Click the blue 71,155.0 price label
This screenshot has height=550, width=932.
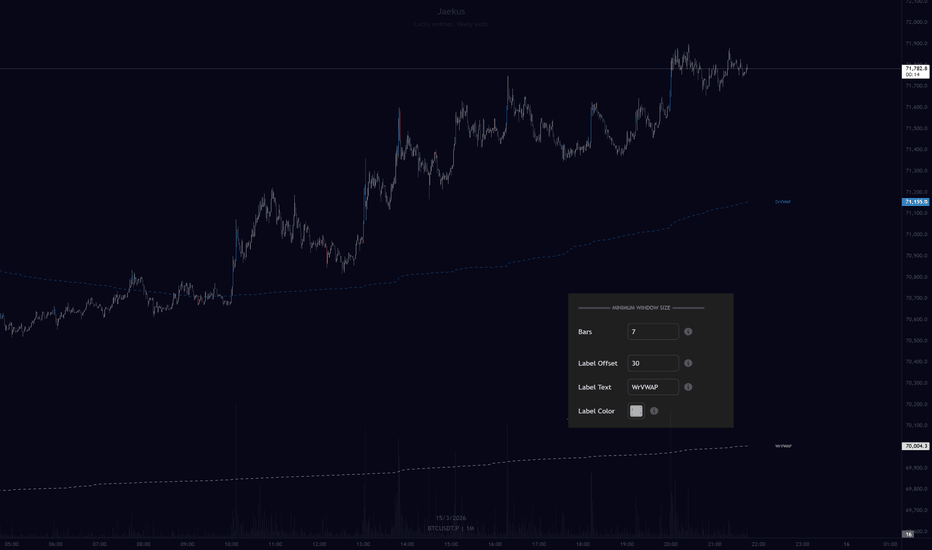click(916, 202)
